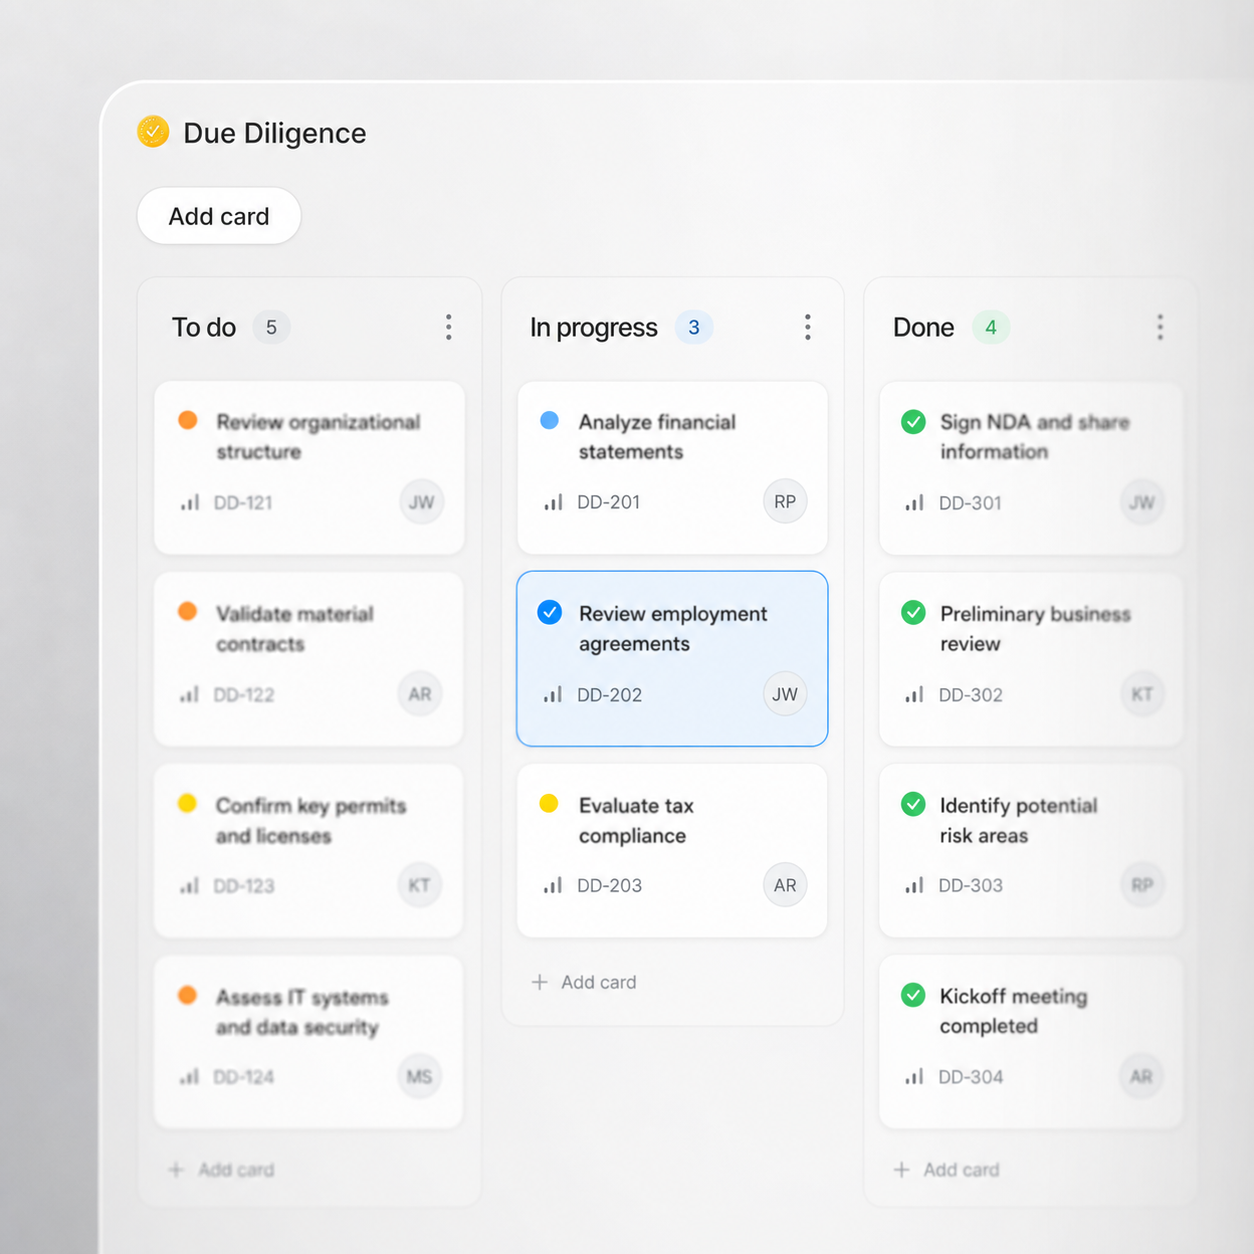This screenshot has height=1254, width=1254.
Task: Toggle green check on Preliminary business review
Action: coord(913,612)
